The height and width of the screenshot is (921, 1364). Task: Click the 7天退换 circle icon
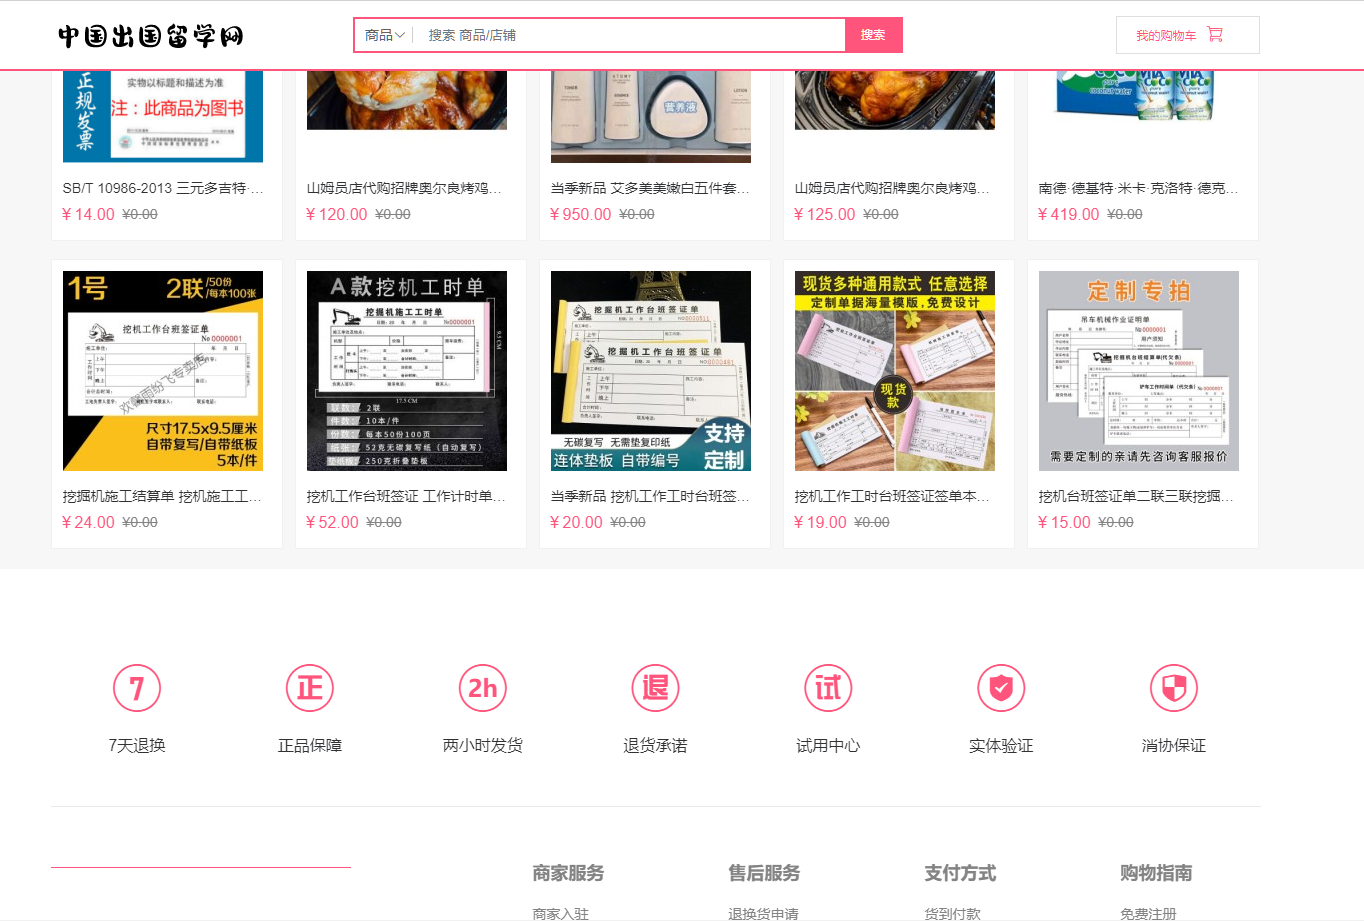(x=137, y=688)
